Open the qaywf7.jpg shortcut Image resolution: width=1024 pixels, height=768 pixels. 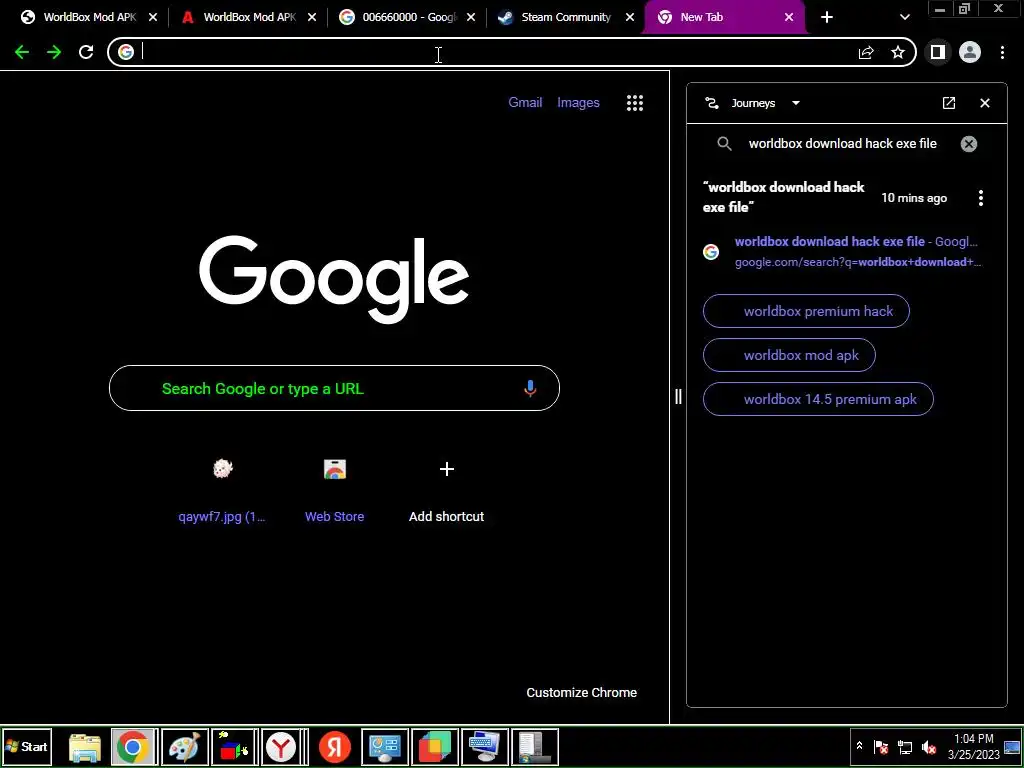223,490
